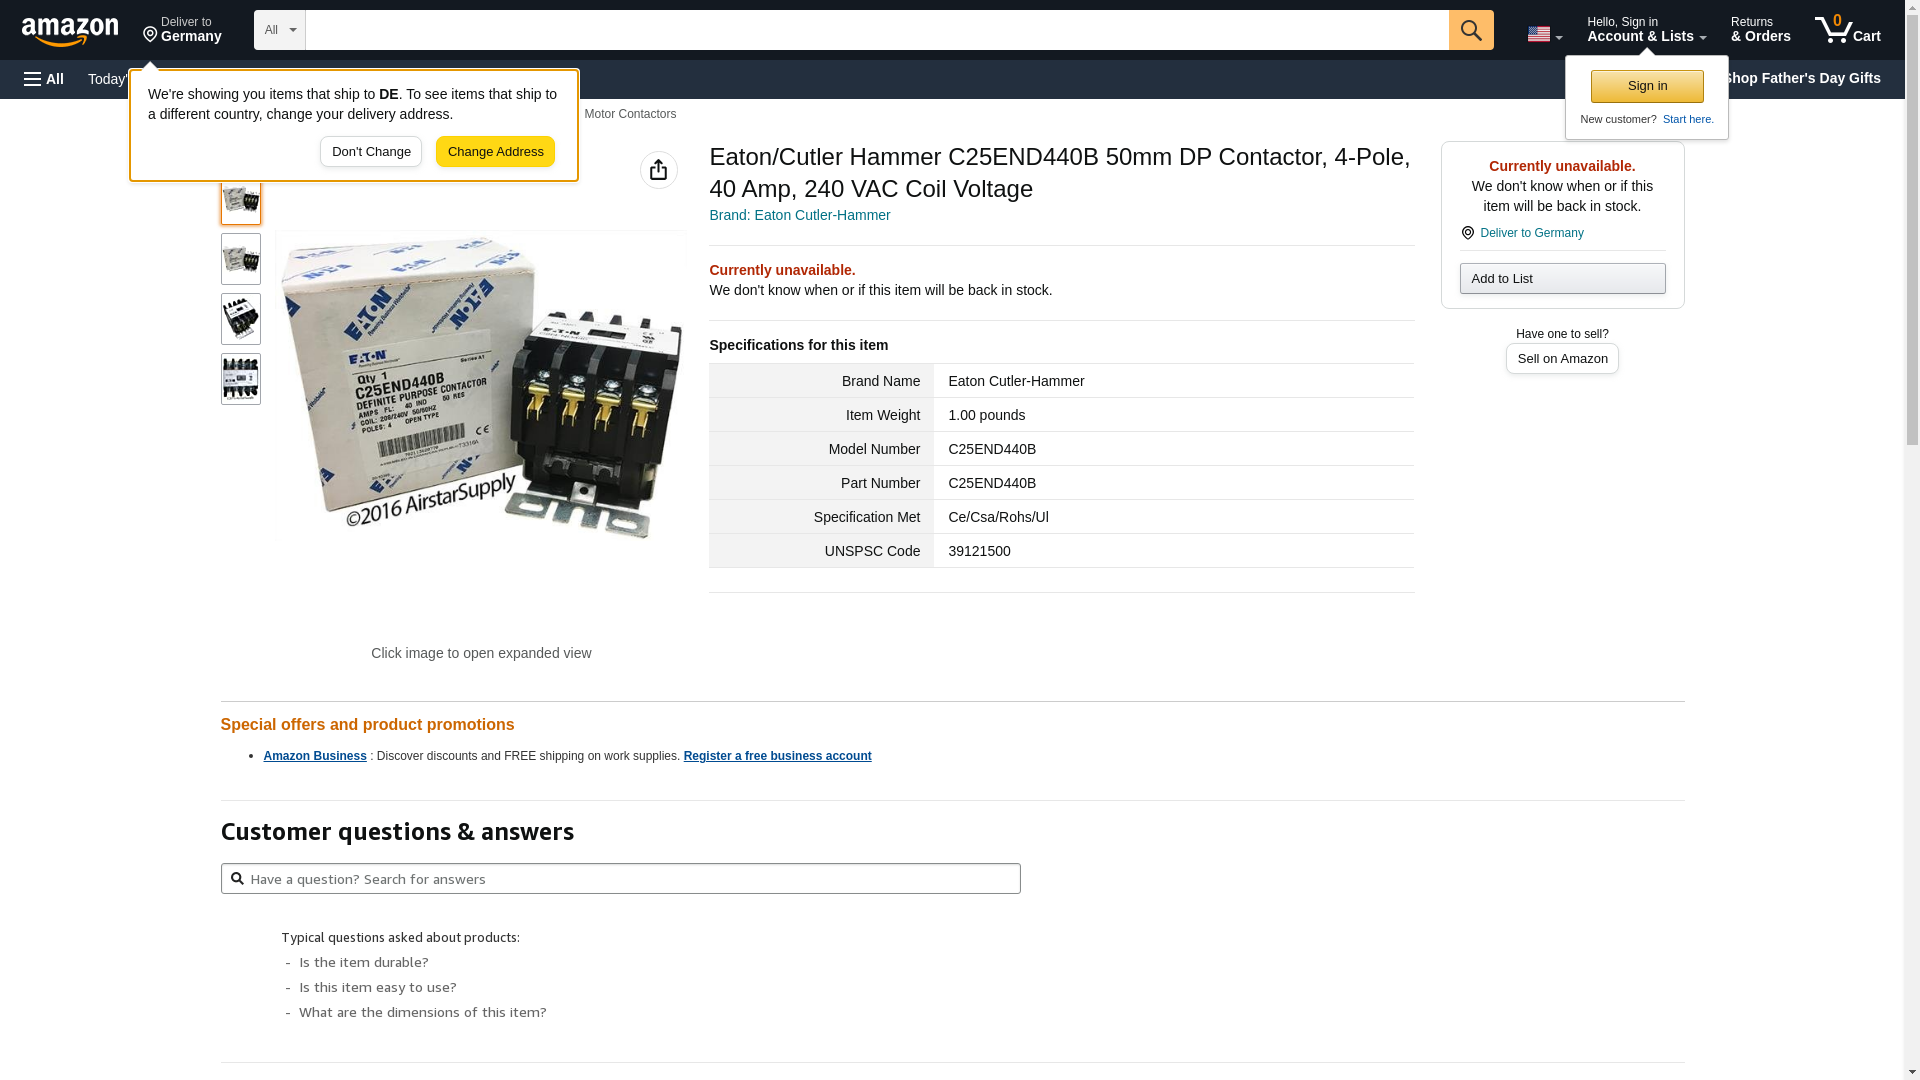This screenshot has width=1920, height=1080.
Task: Open the All hamburger menu
Action: tap(44, 79)
